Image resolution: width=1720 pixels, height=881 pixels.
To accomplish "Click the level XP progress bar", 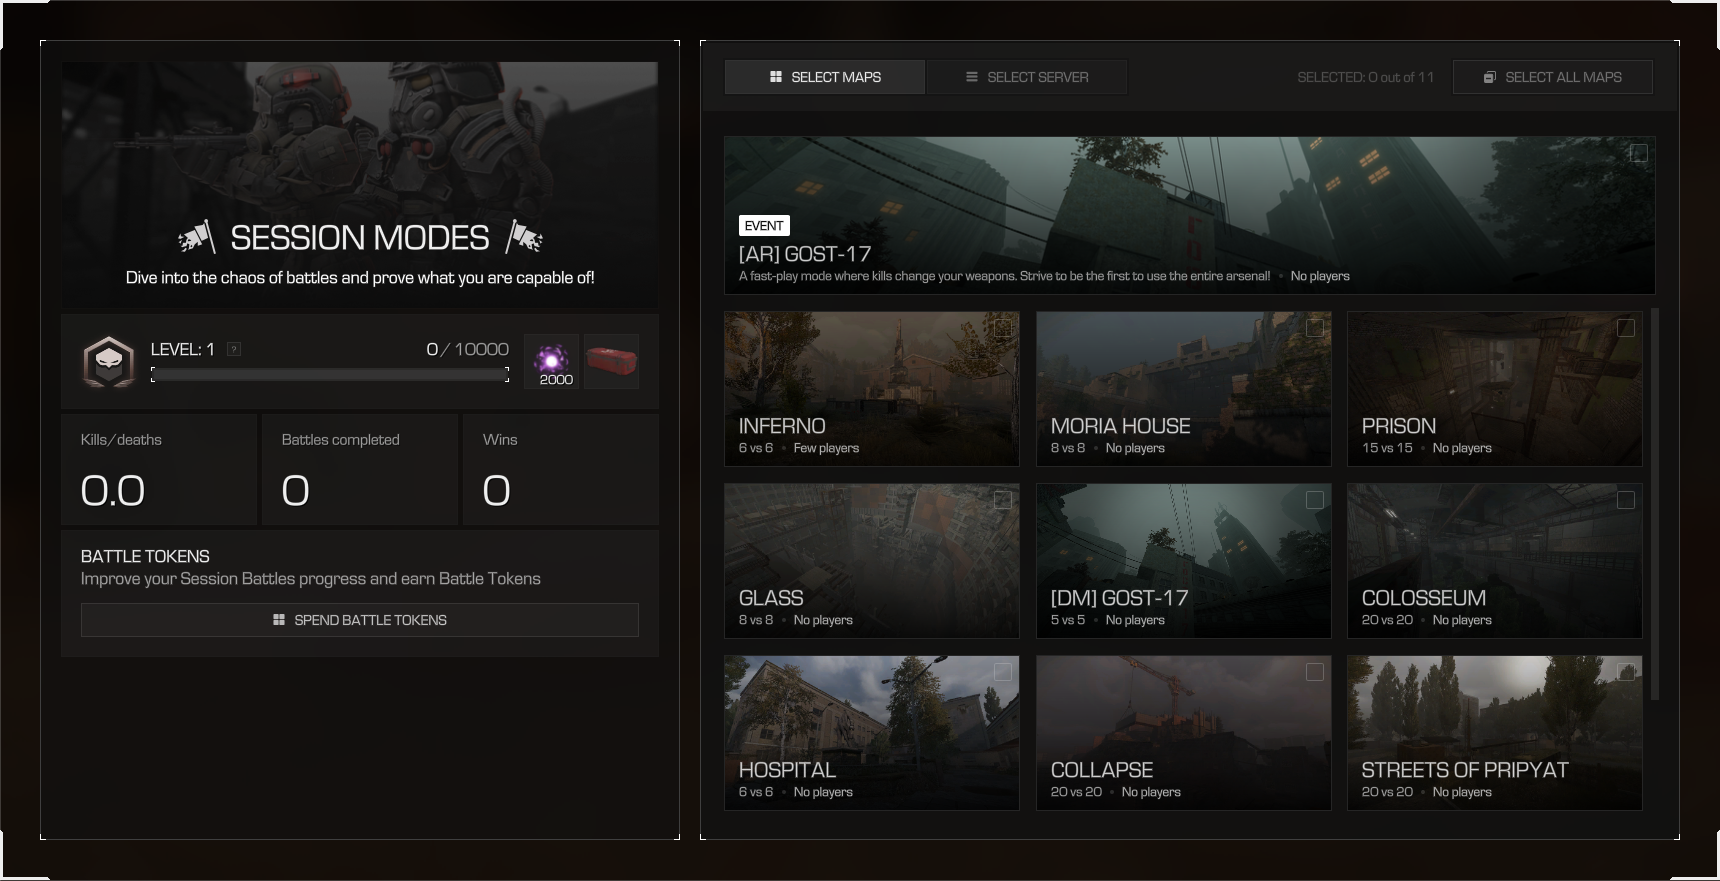I will [330, 375].
